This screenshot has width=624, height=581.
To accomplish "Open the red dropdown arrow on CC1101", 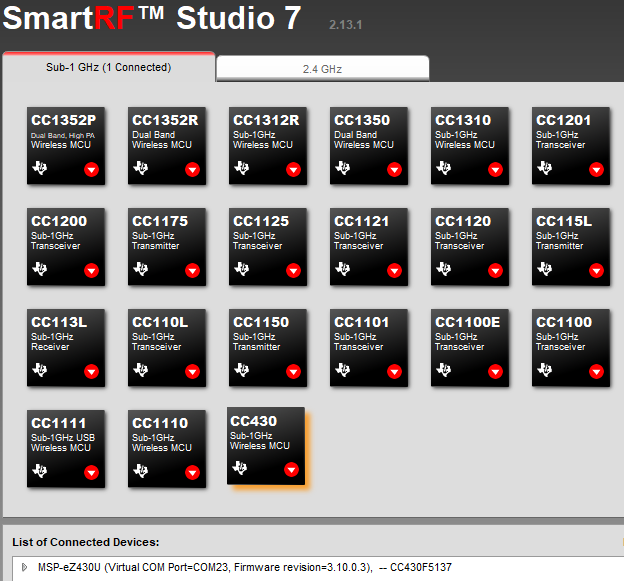I will (x=394, y=372).
